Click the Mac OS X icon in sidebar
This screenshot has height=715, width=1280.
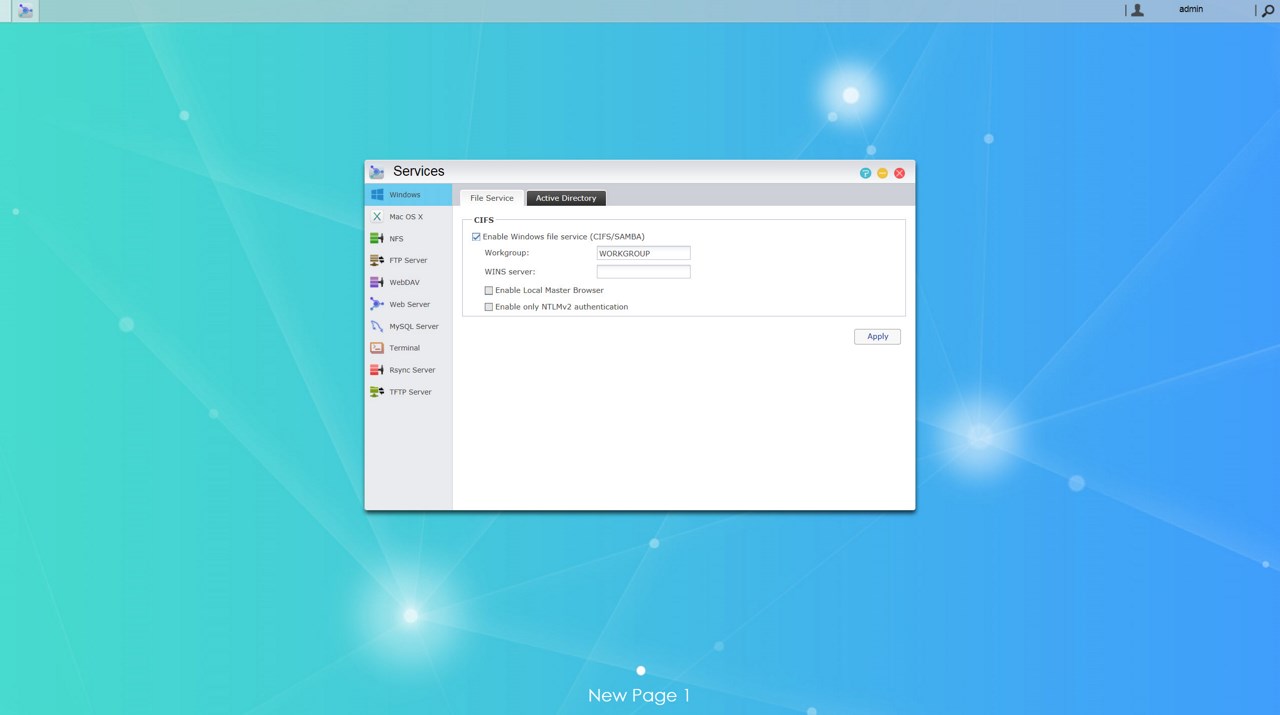point(377,217)
